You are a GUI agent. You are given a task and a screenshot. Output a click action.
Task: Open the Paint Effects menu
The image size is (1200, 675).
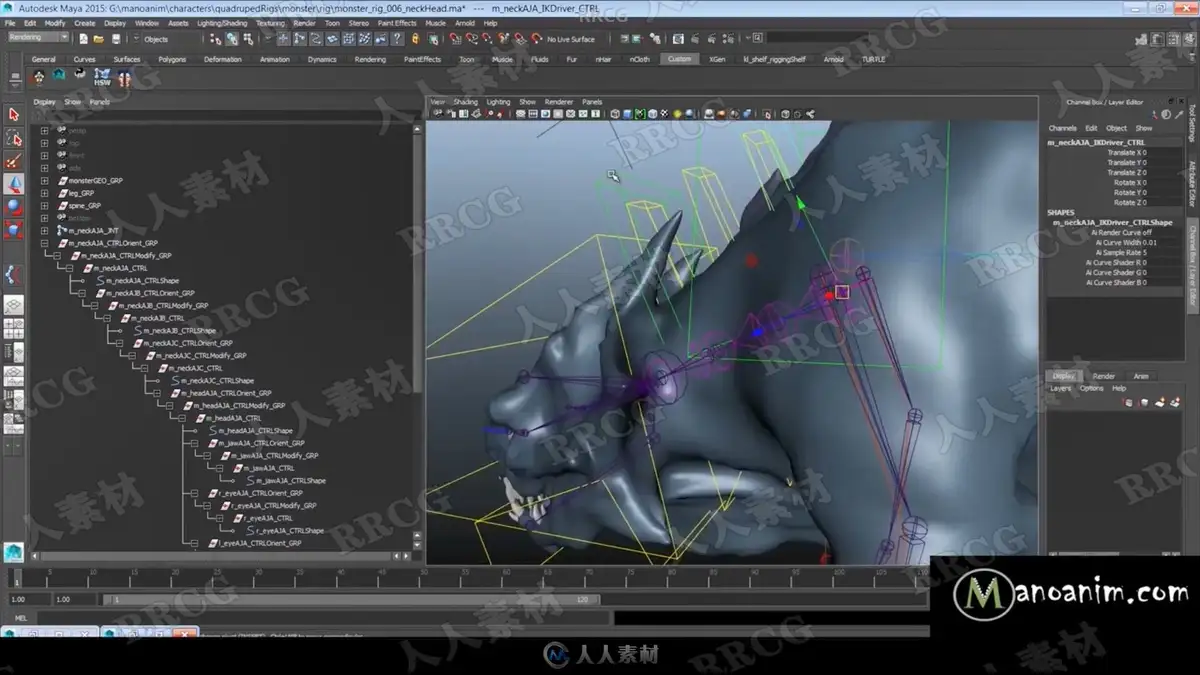tap(397, 23)
